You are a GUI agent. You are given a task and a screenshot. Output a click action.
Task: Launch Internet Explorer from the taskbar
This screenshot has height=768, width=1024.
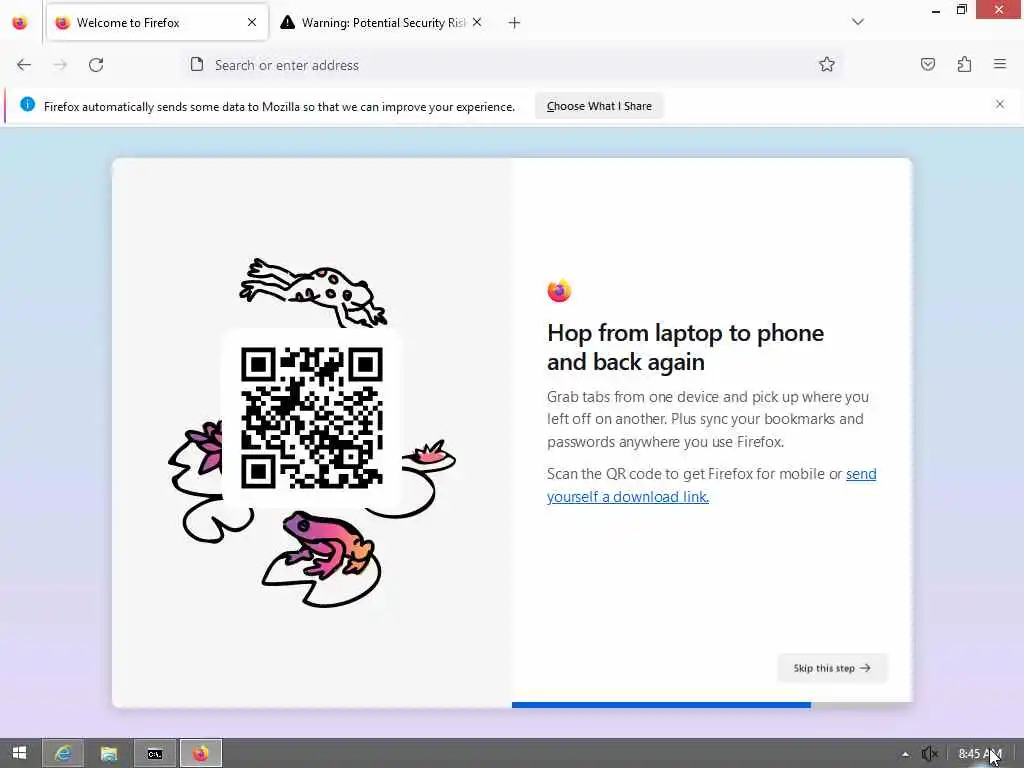[63, 754]
